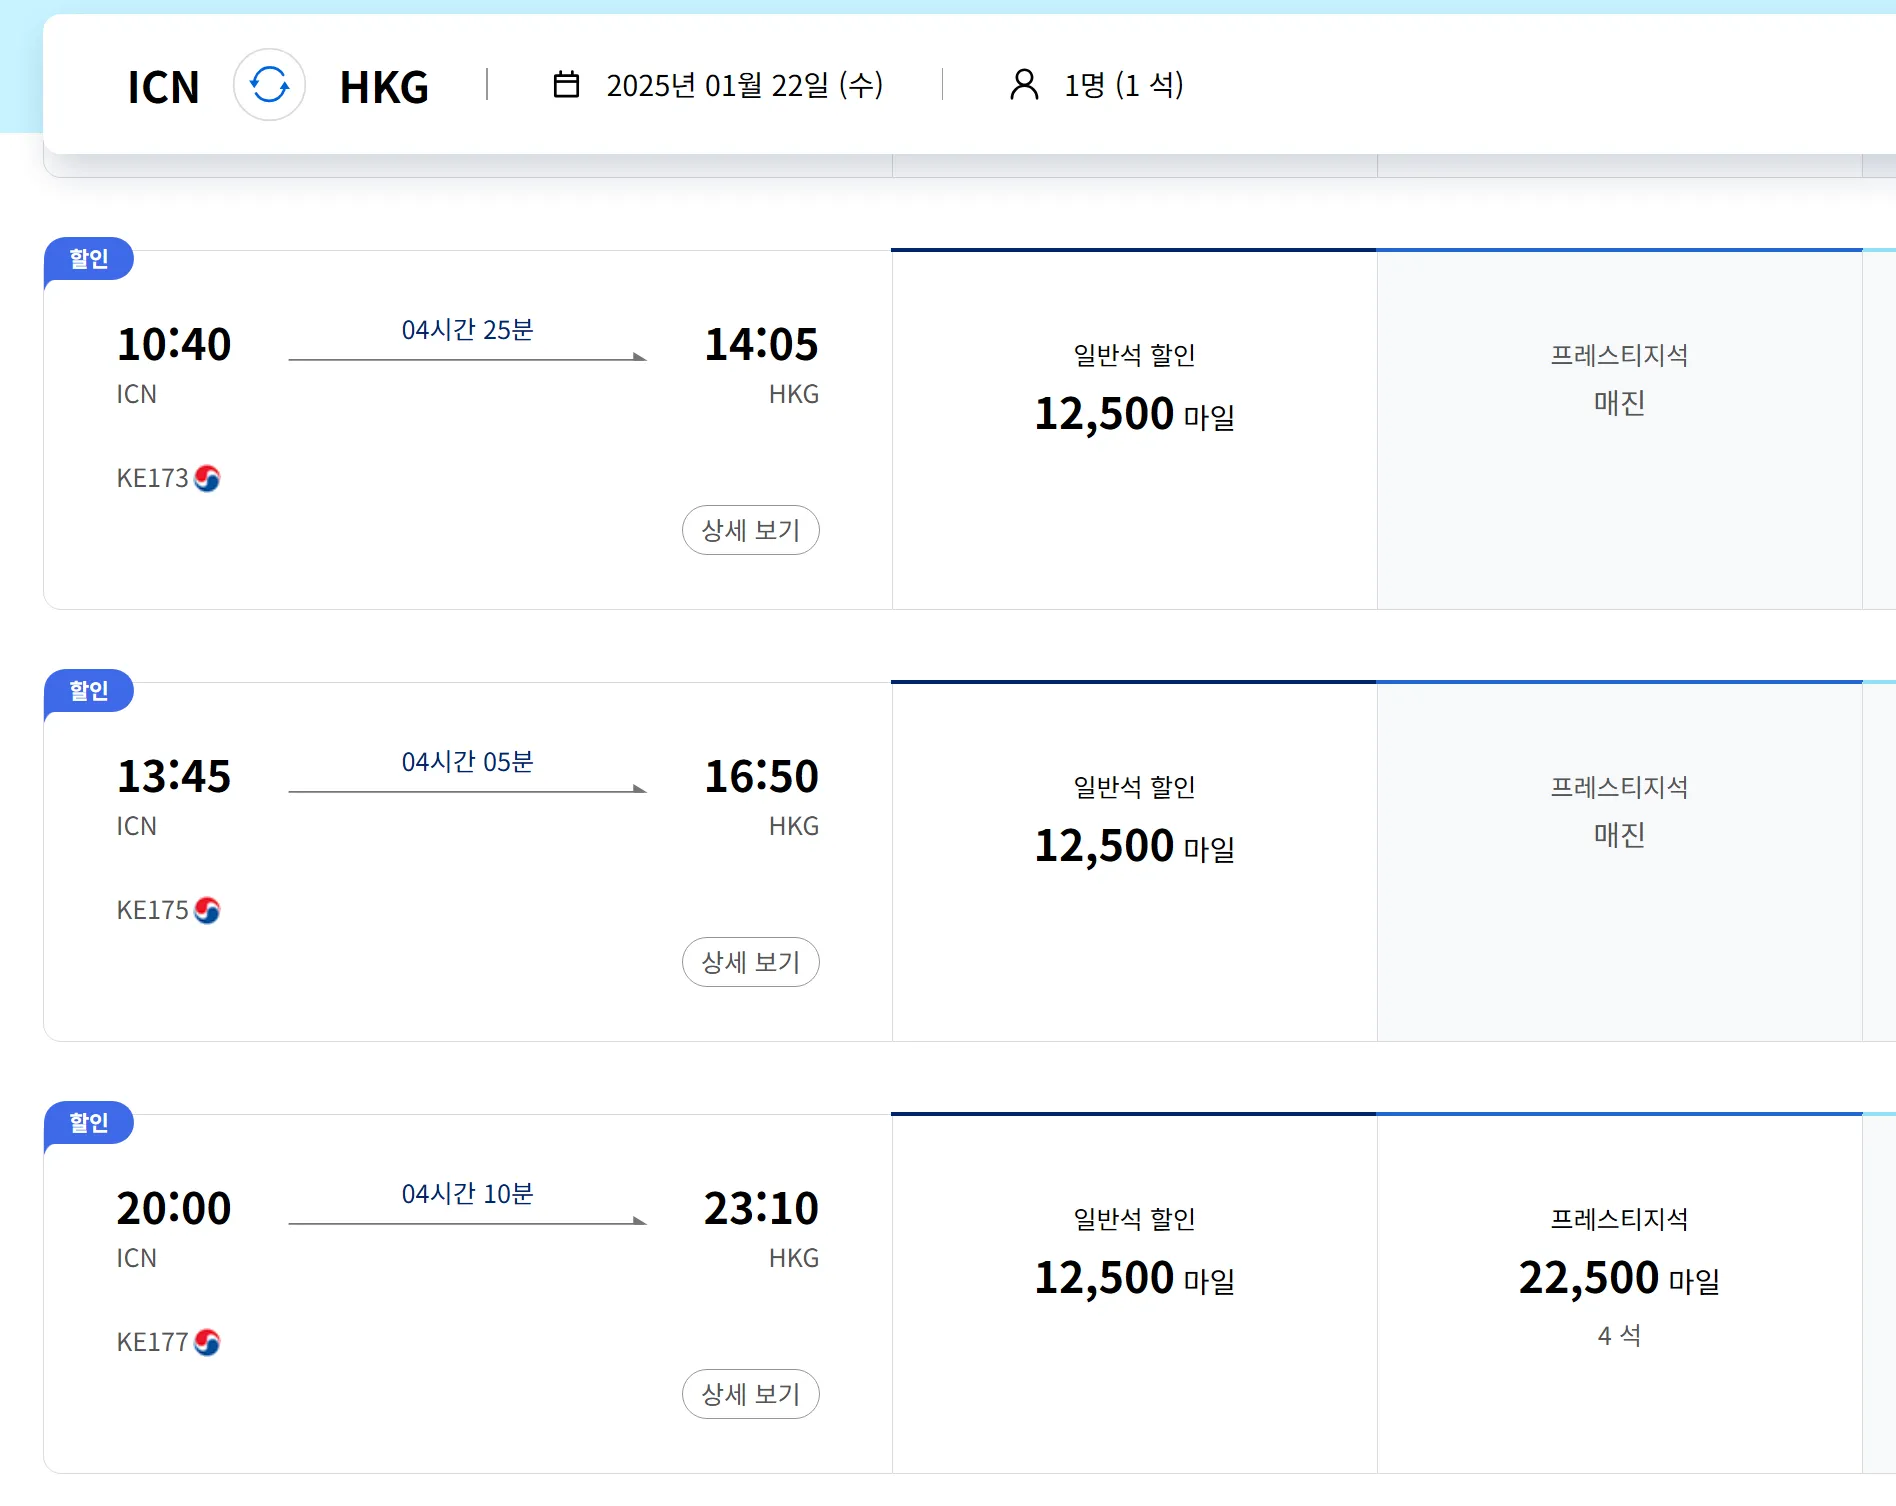
Task: Click the calendar icon beside the date
Action: coord(566,85)
